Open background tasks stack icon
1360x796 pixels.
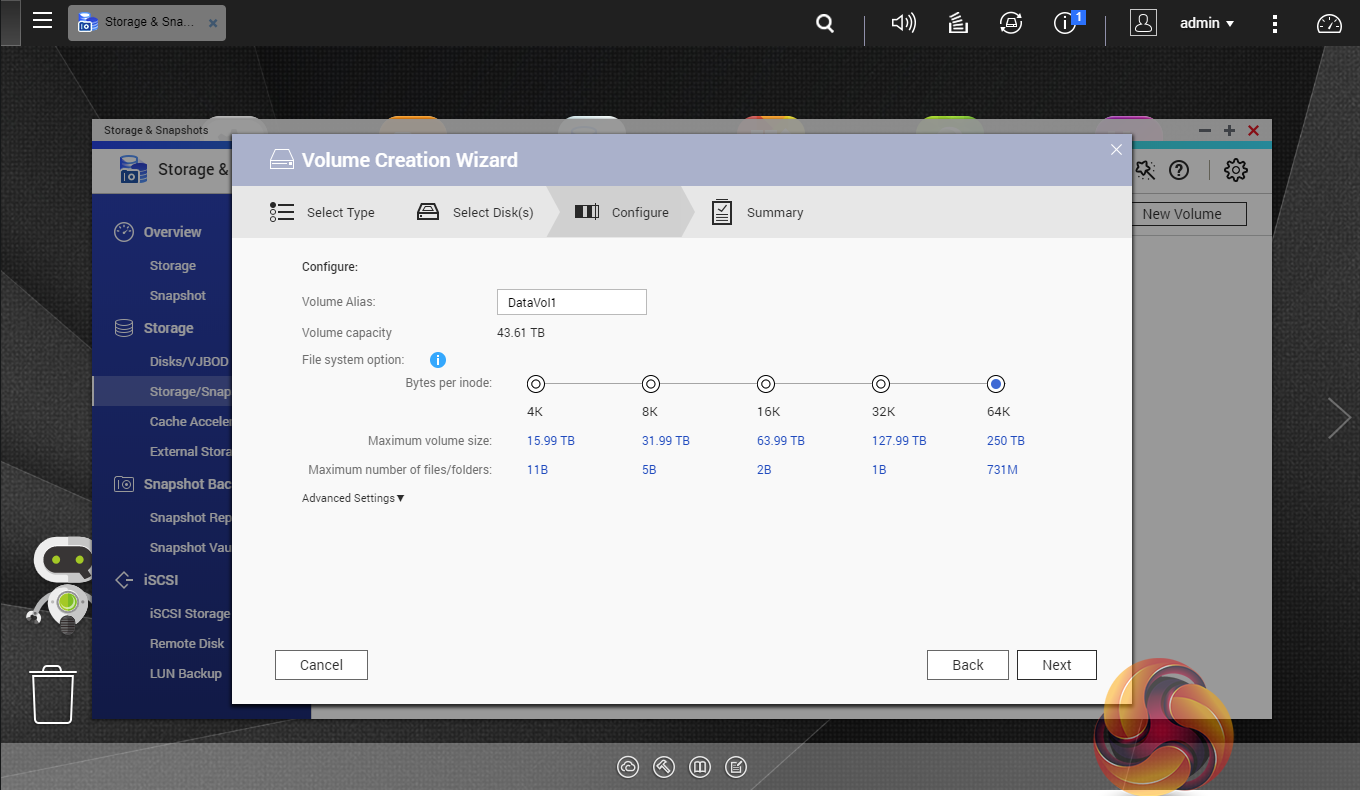tap(958, 23)
